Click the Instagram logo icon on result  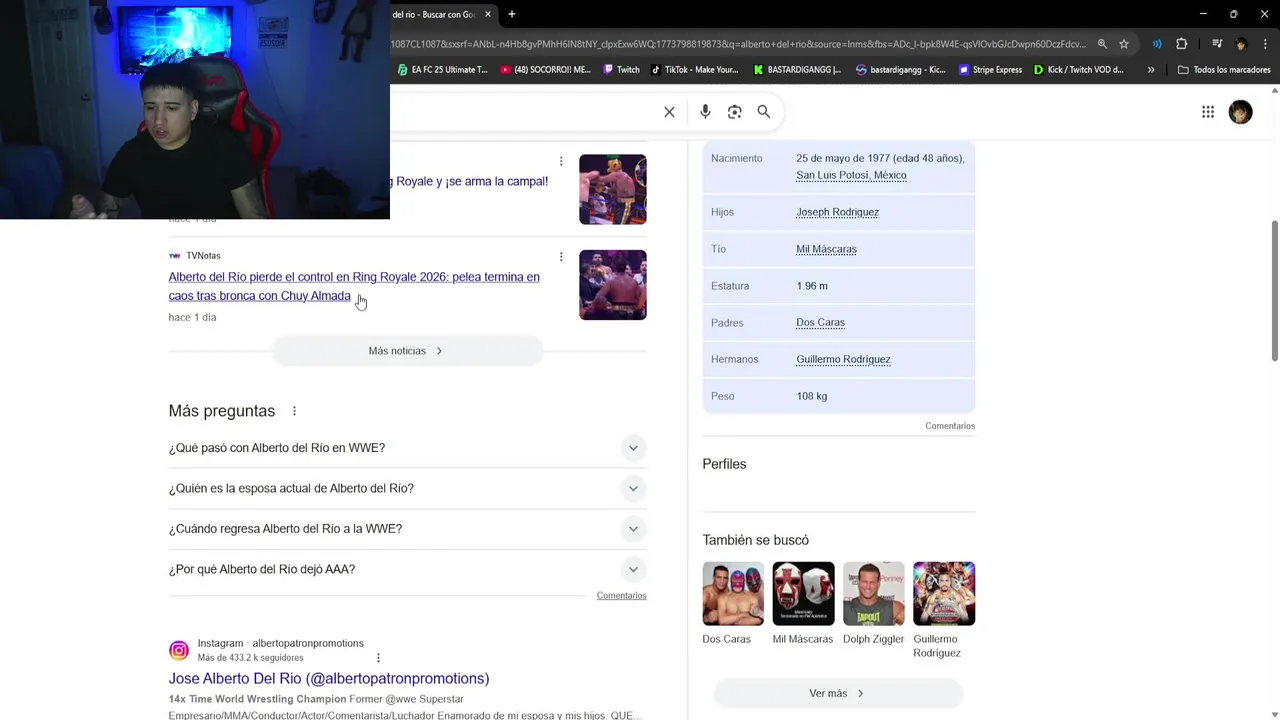tap(179, 650)
